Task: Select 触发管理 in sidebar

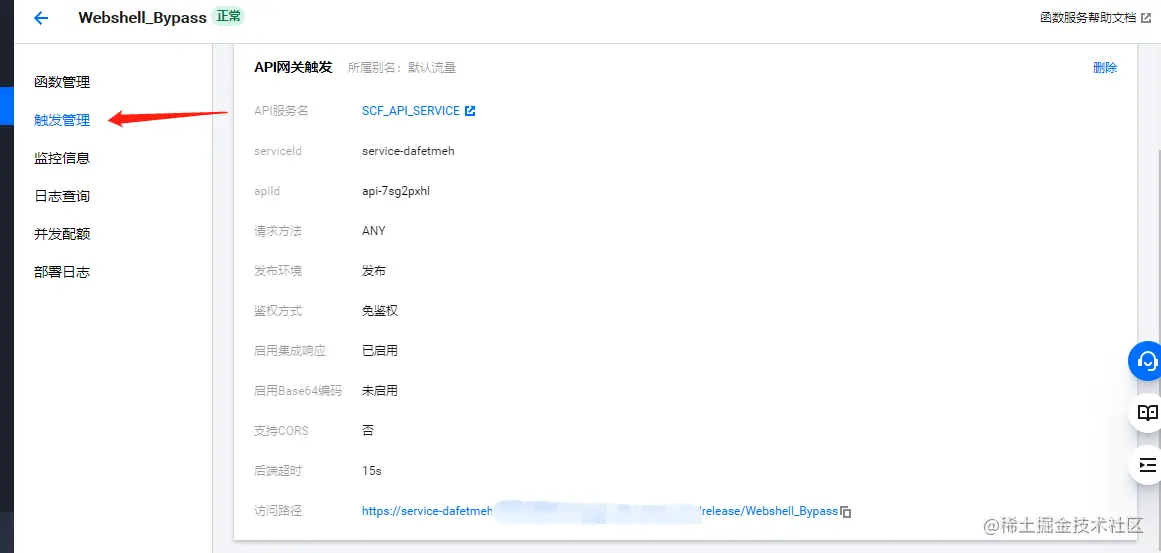Action: tap(62, 120)
